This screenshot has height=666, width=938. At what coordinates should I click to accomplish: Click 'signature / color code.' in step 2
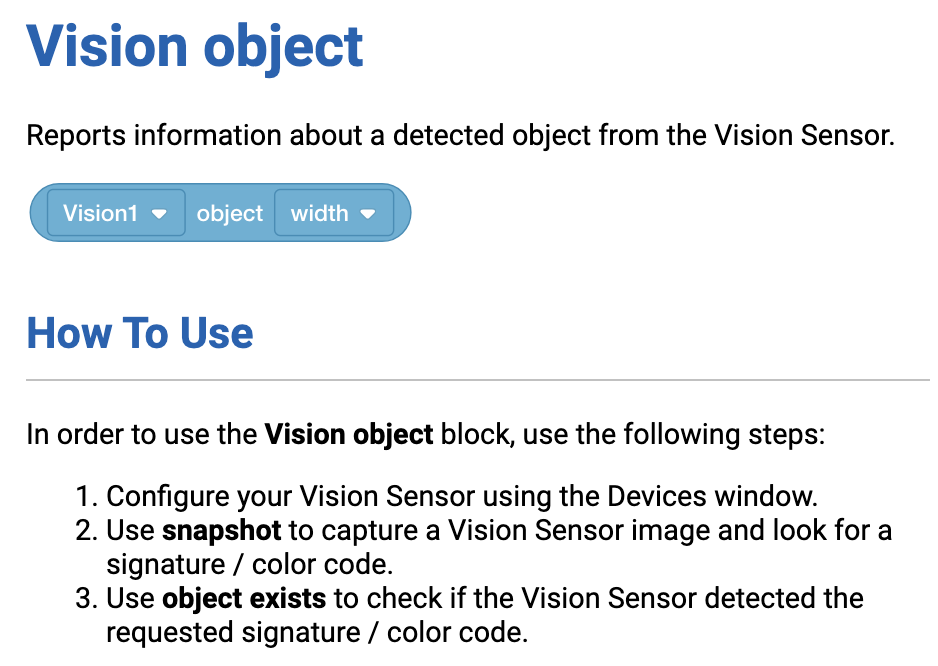pos(250,565)
